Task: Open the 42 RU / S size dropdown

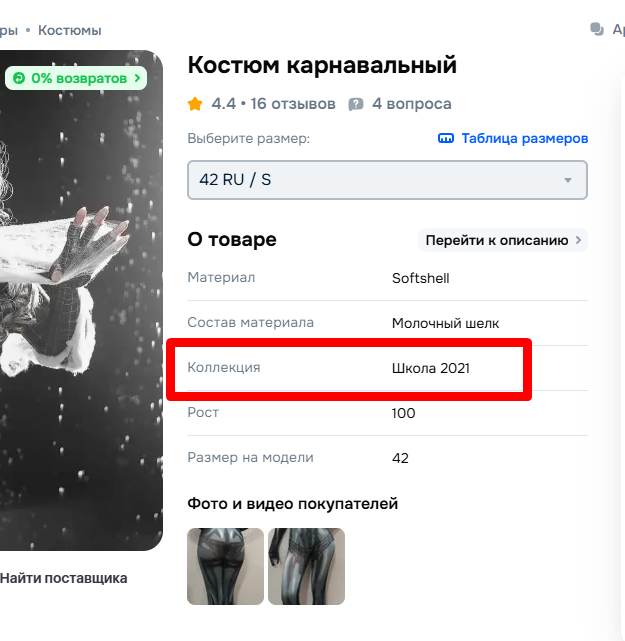Action: pos(387,180)
